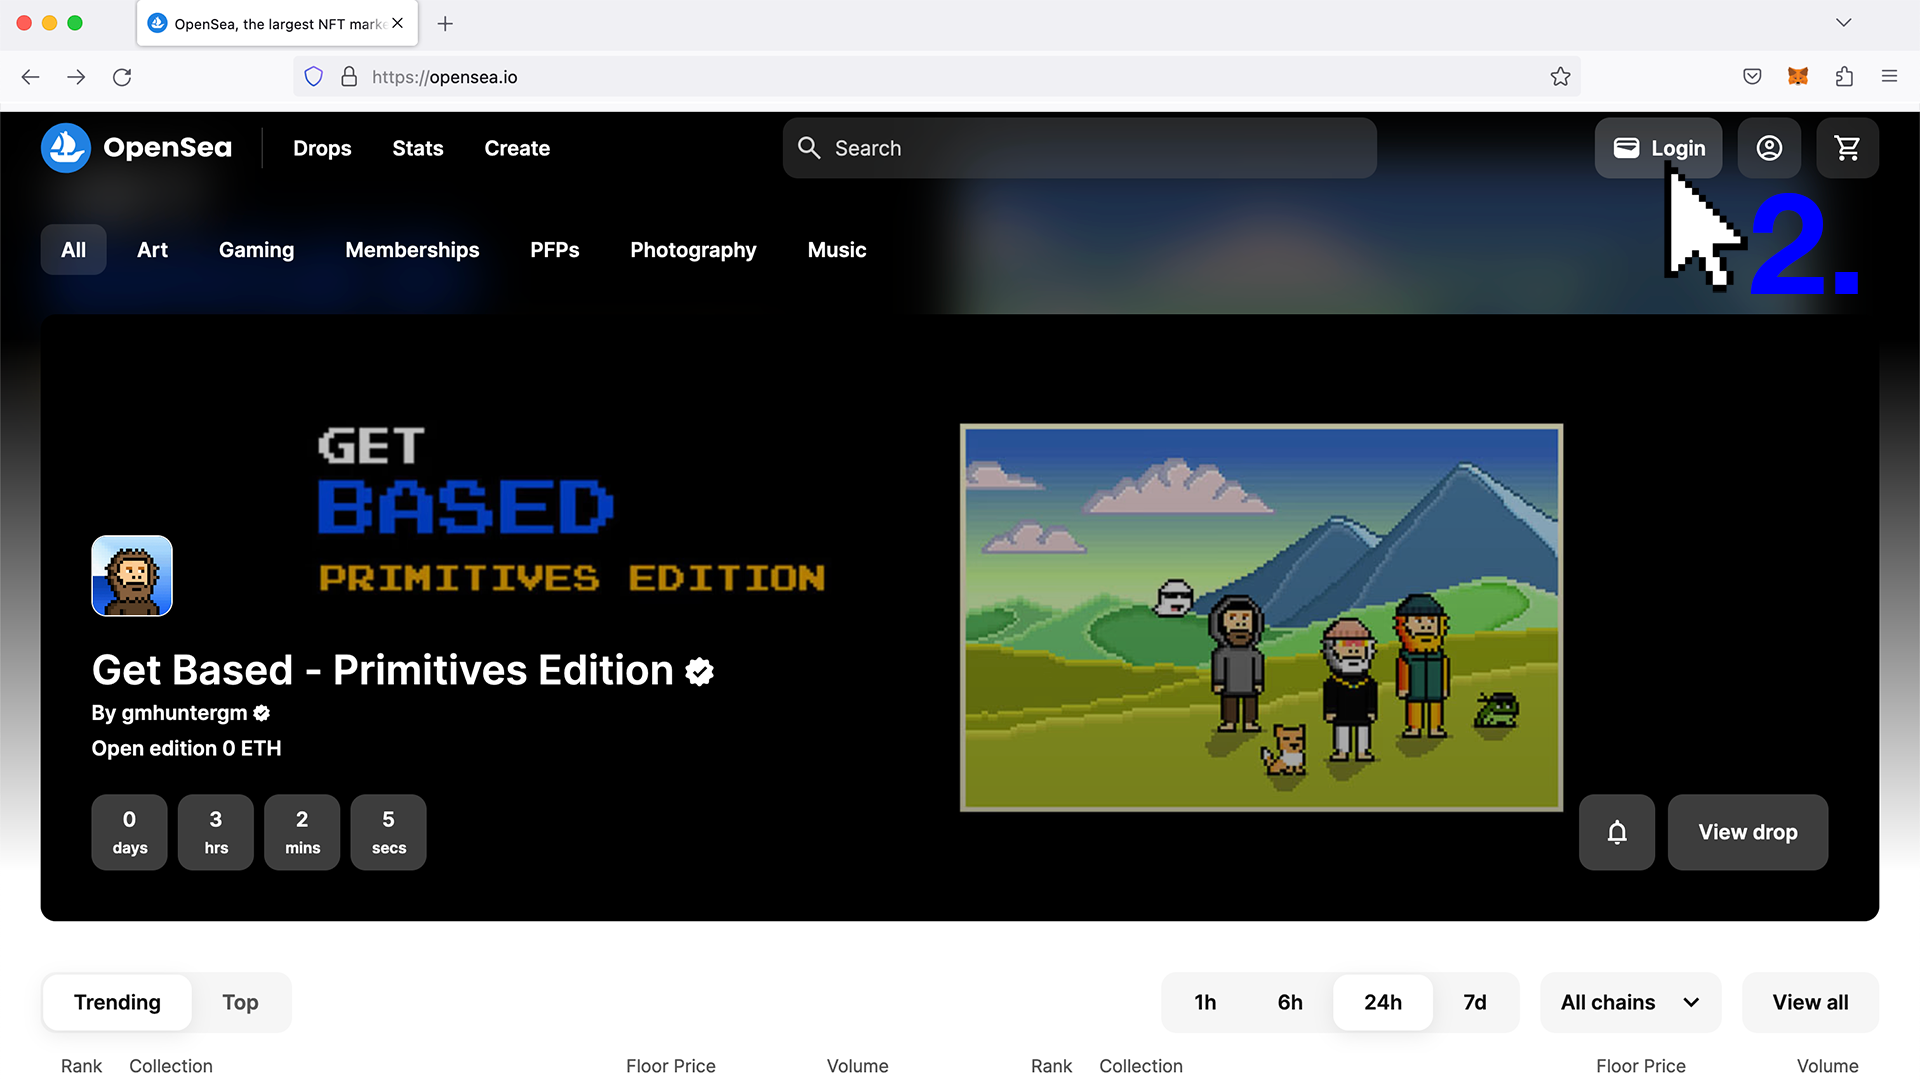
Task: Open Get Based - Primitives Edition title
Action: [x=383, y=670]
